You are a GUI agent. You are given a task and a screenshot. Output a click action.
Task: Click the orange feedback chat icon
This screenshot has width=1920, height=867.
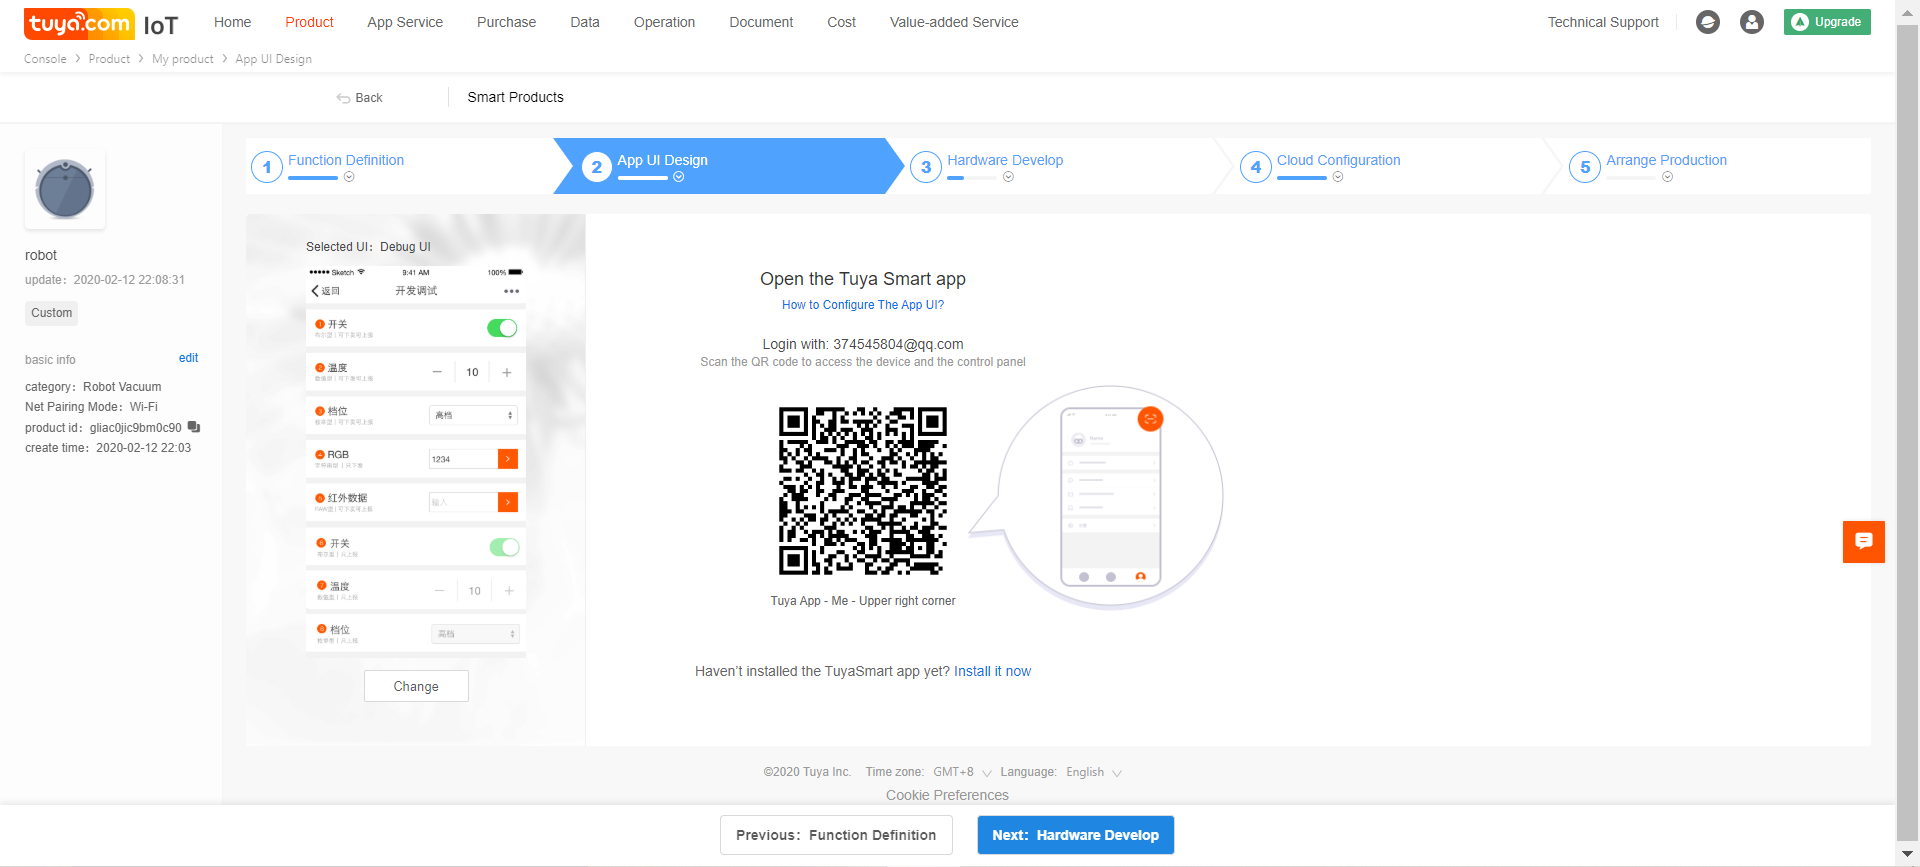pos(1864,542)
